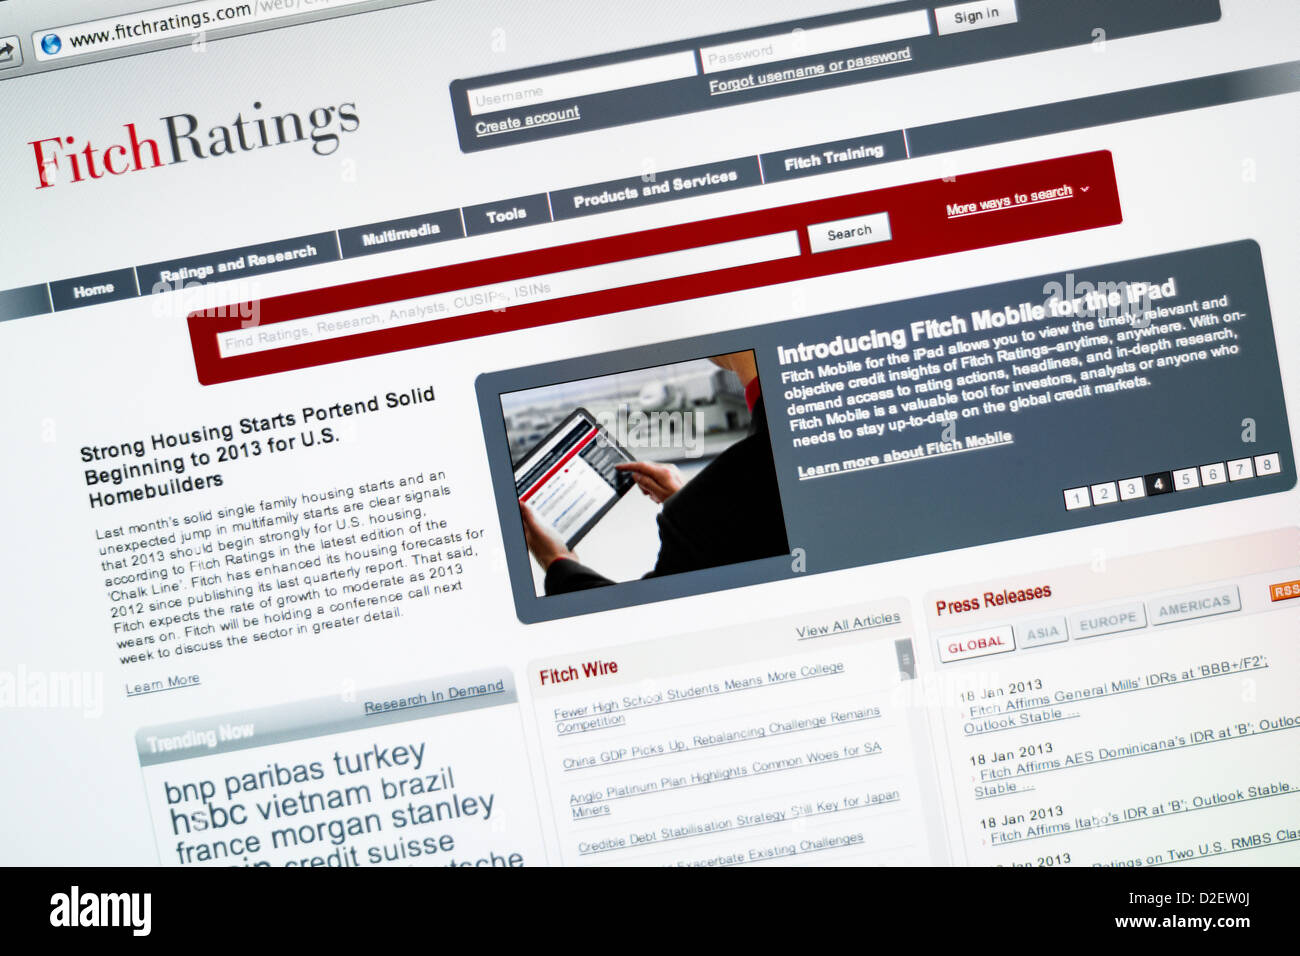The image size is (1300, 956).
Task: Open Anglo Platinum Plan article
Action: coord(726,777)
